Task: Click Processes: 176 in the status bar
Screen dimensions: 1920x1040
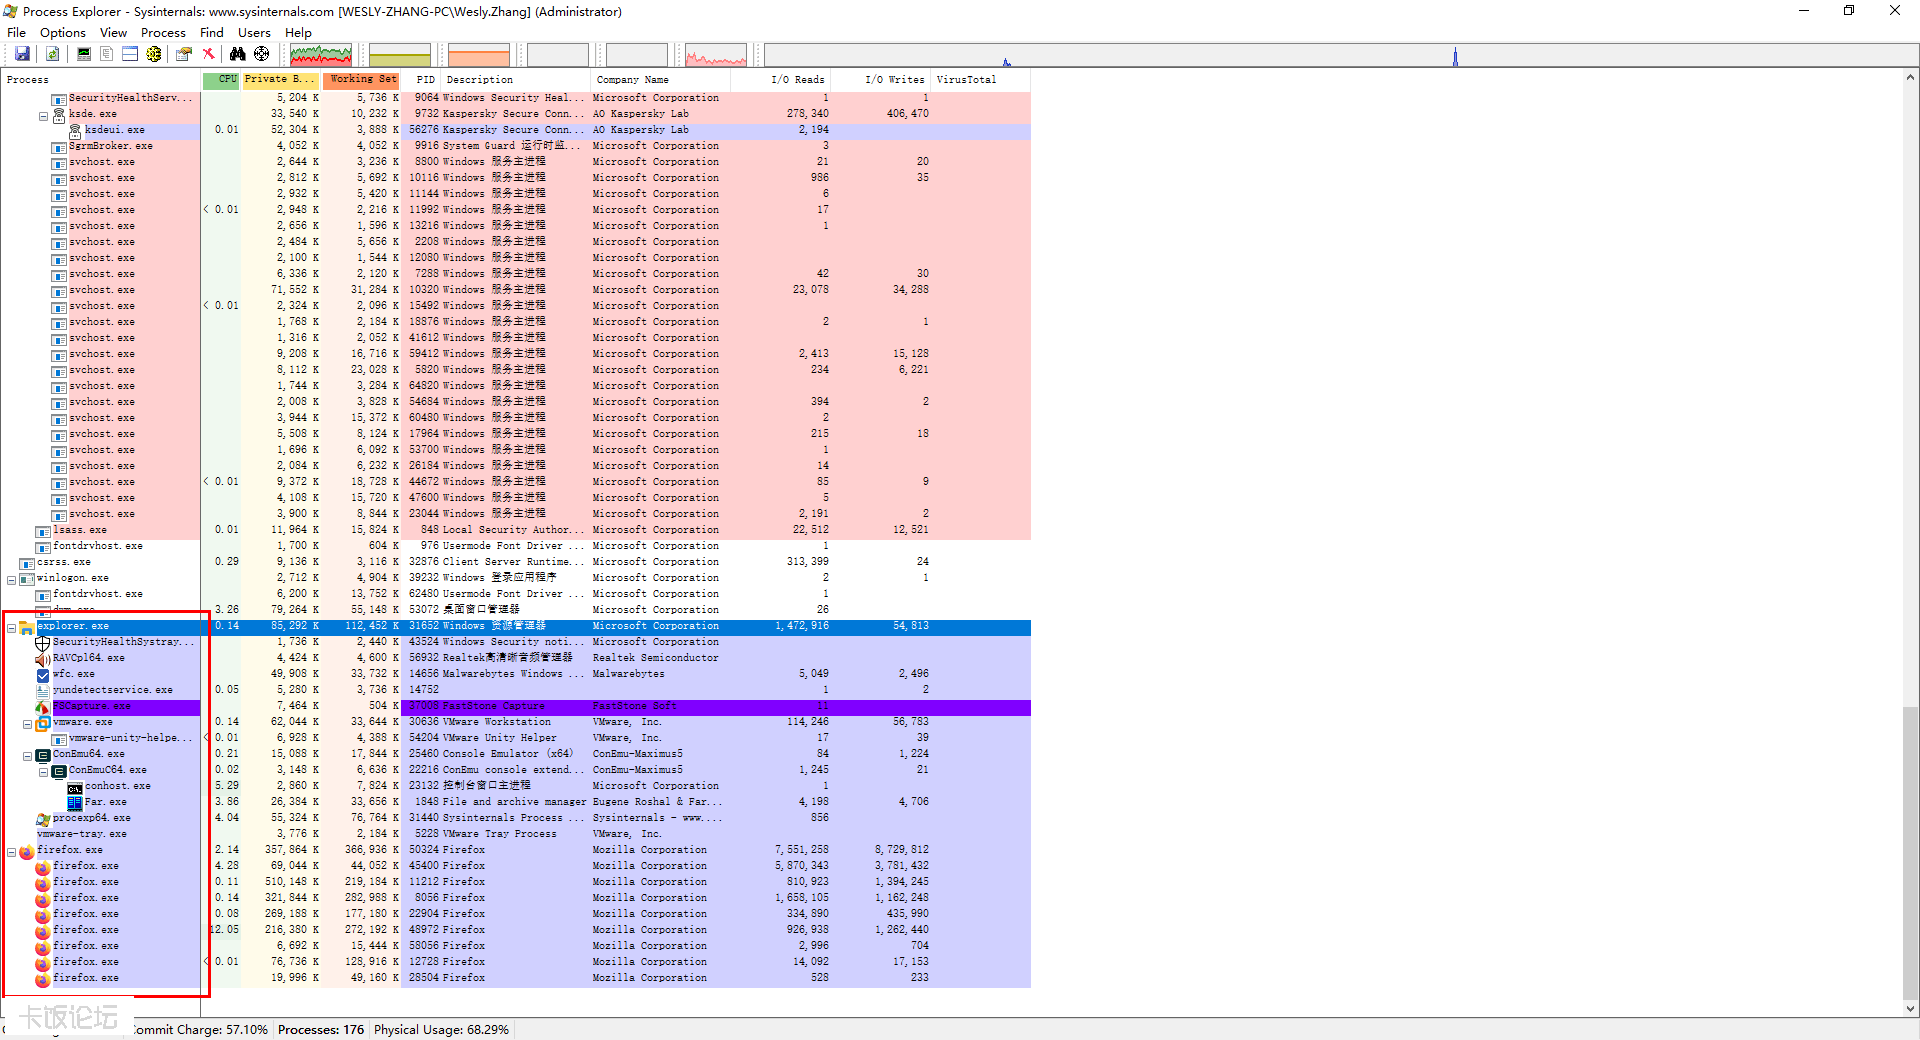Action: click(x=321, y=1029)
